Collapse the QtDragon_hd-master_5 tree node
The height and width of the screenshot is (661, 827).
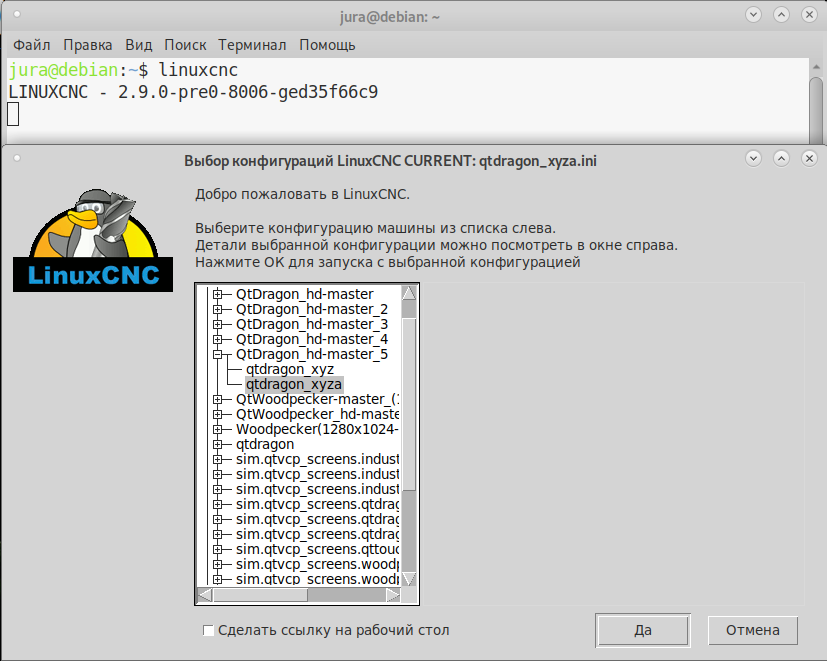click(217, 355)
